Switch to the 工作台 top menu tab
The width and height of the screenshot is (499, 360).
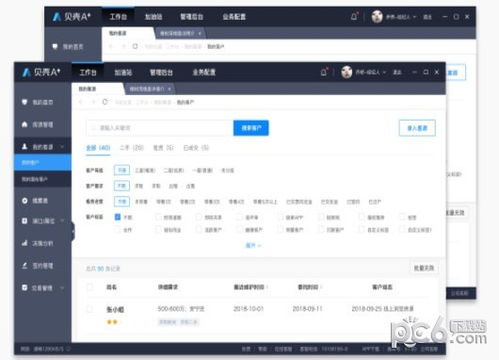click(88, 72)
